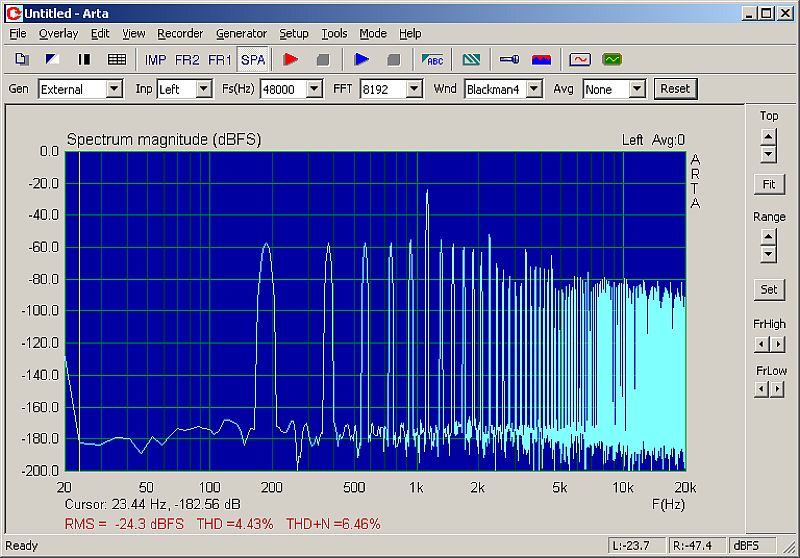Image resolution: width=800 pixels, height=558 pixels.
Task: Click the 'Left Avg:0' plot label
Action: click(653, 140)
